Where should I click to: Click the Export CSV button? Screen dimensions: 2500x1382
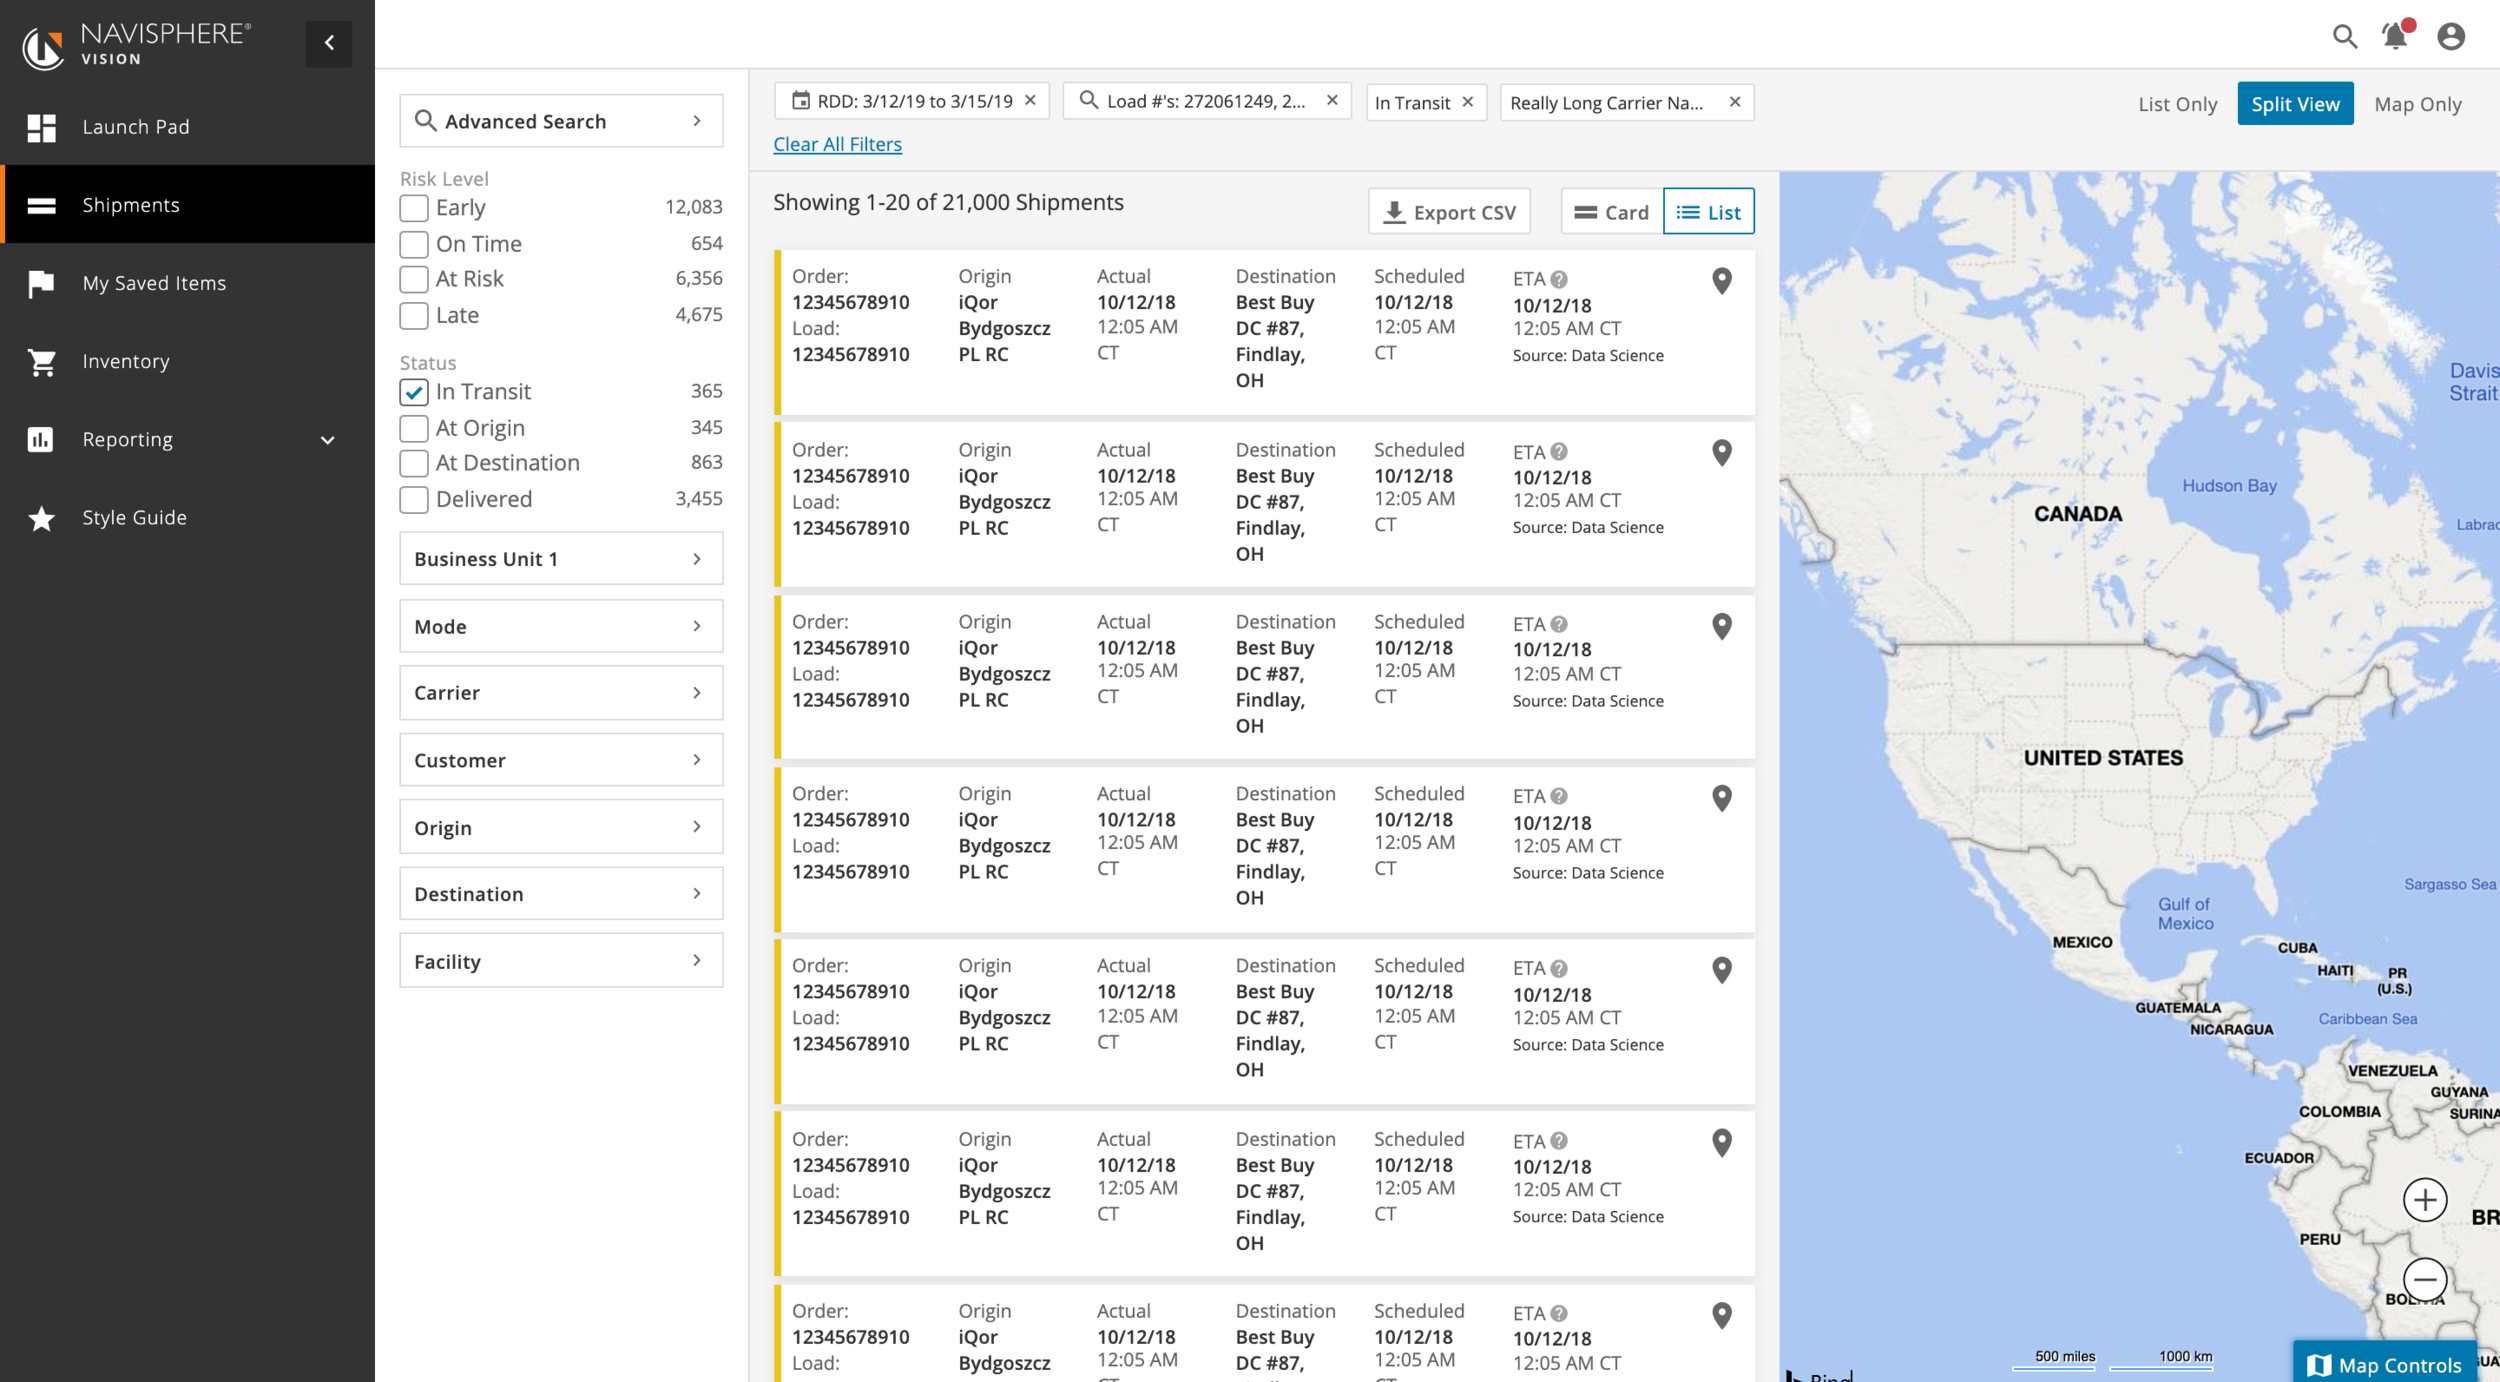[1449, 212]
